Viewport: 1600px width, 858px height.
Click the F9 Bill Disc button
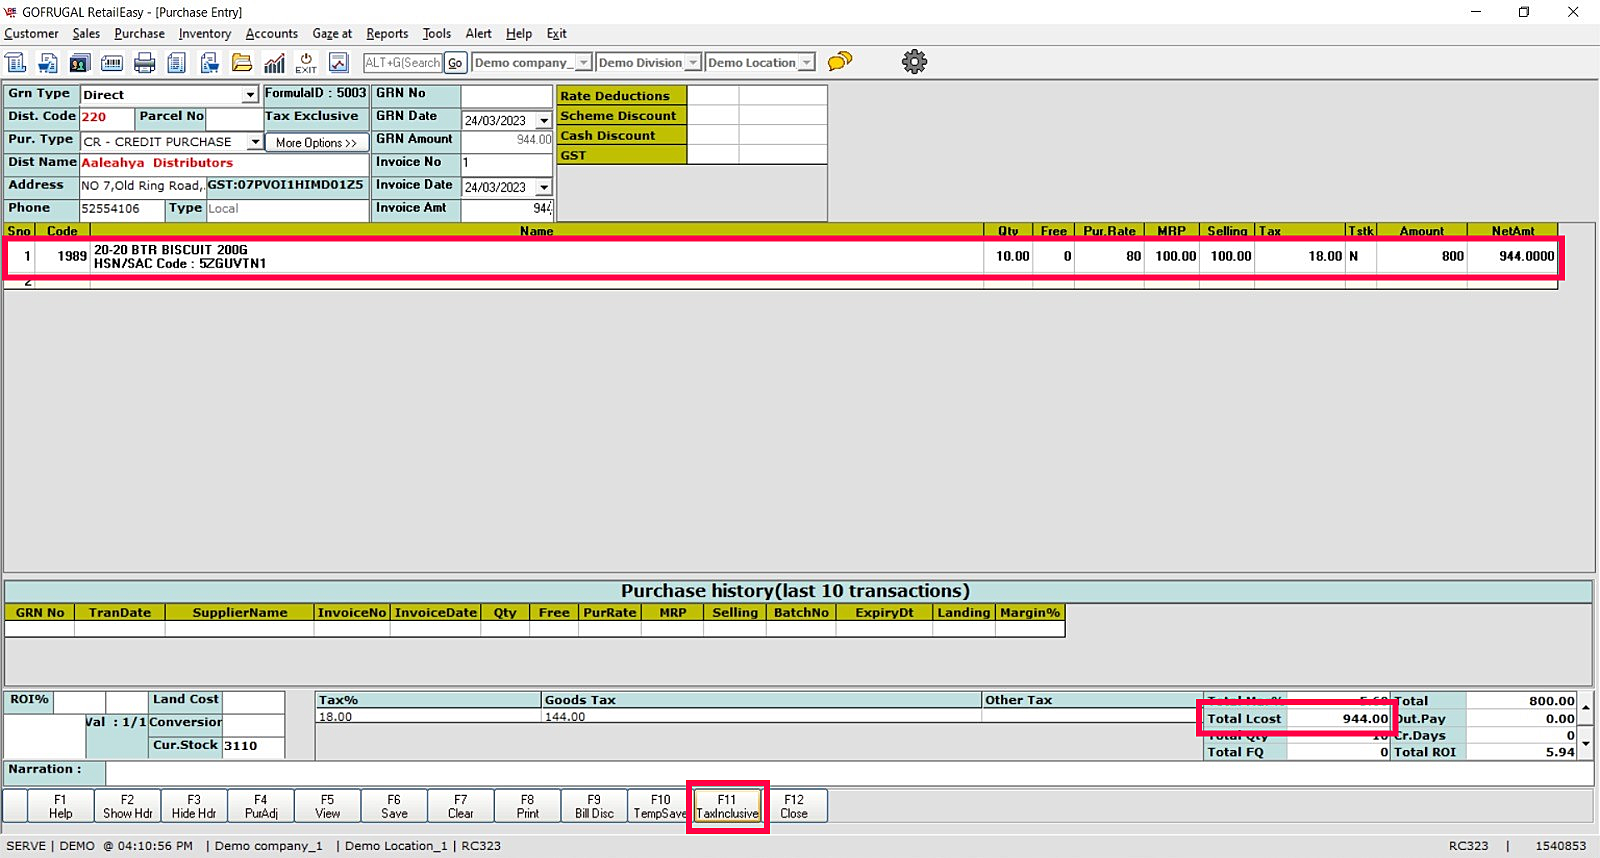tap(594, 806)
